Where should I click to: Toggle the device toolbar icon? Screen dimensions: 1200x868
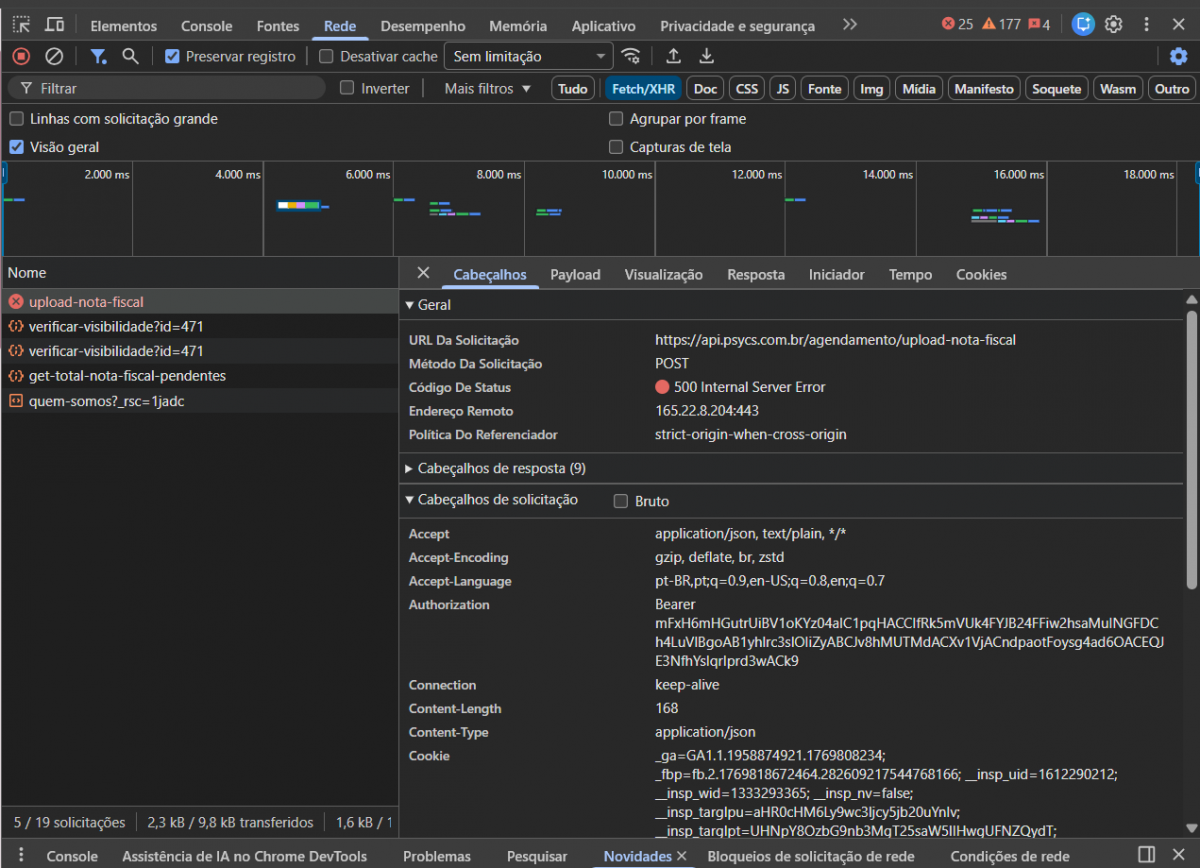pyautogui.click(x=54, y=25)
